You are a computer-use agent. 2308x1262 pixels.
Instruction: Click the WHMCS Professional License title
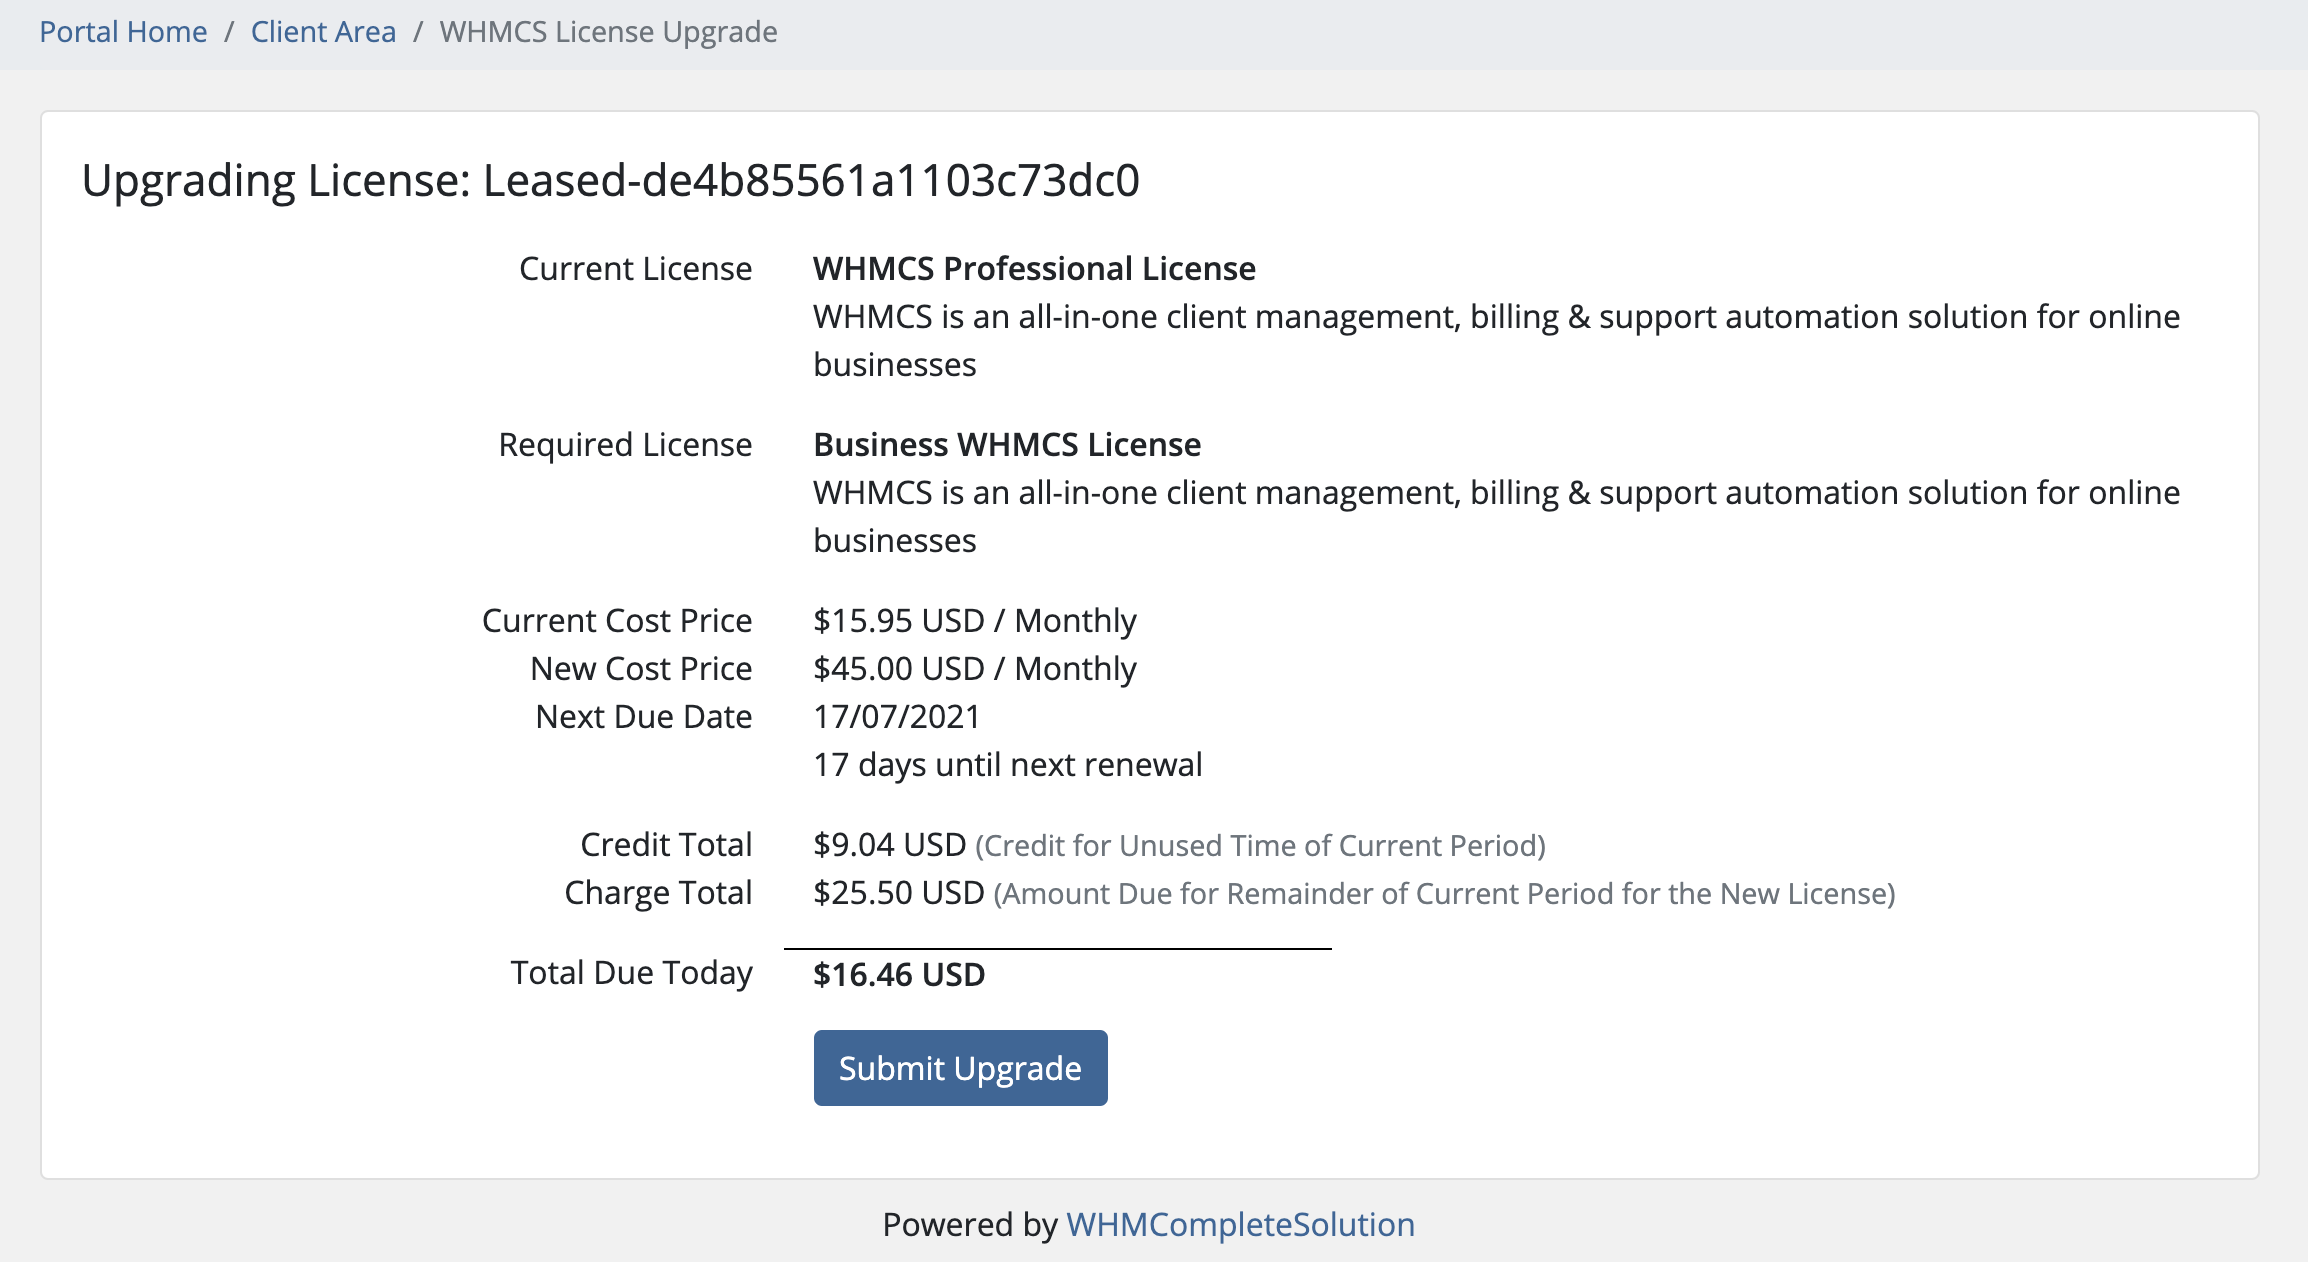click(x=1034, y=269)
